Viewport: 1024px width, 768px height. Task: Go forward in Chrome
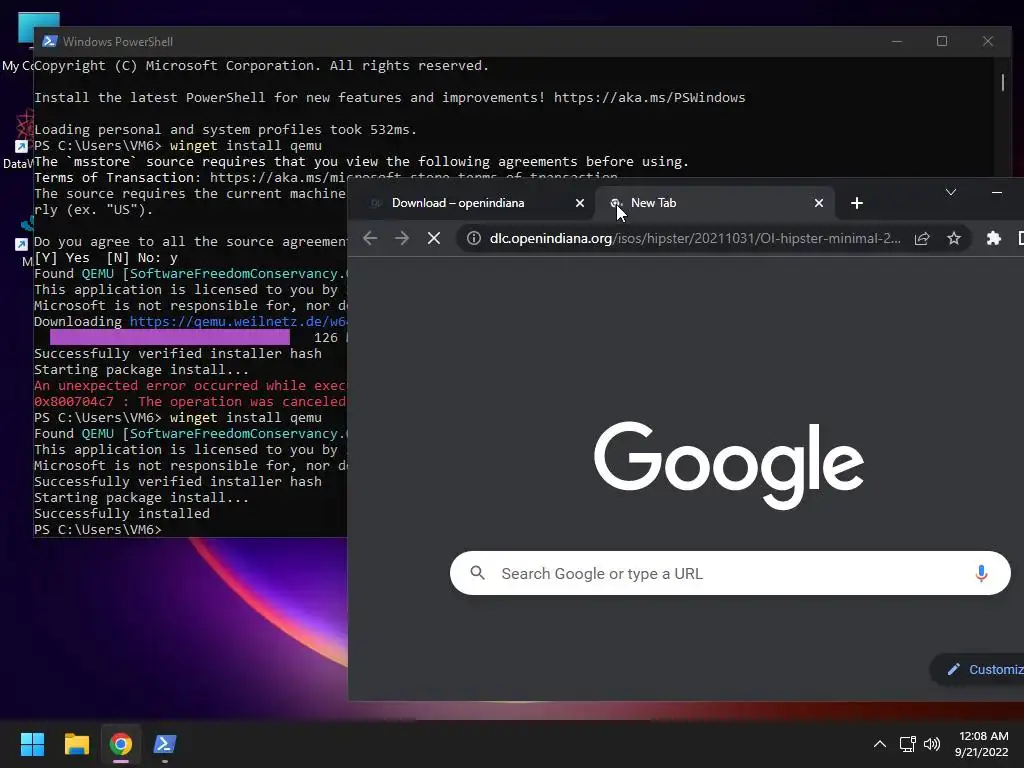402,238
